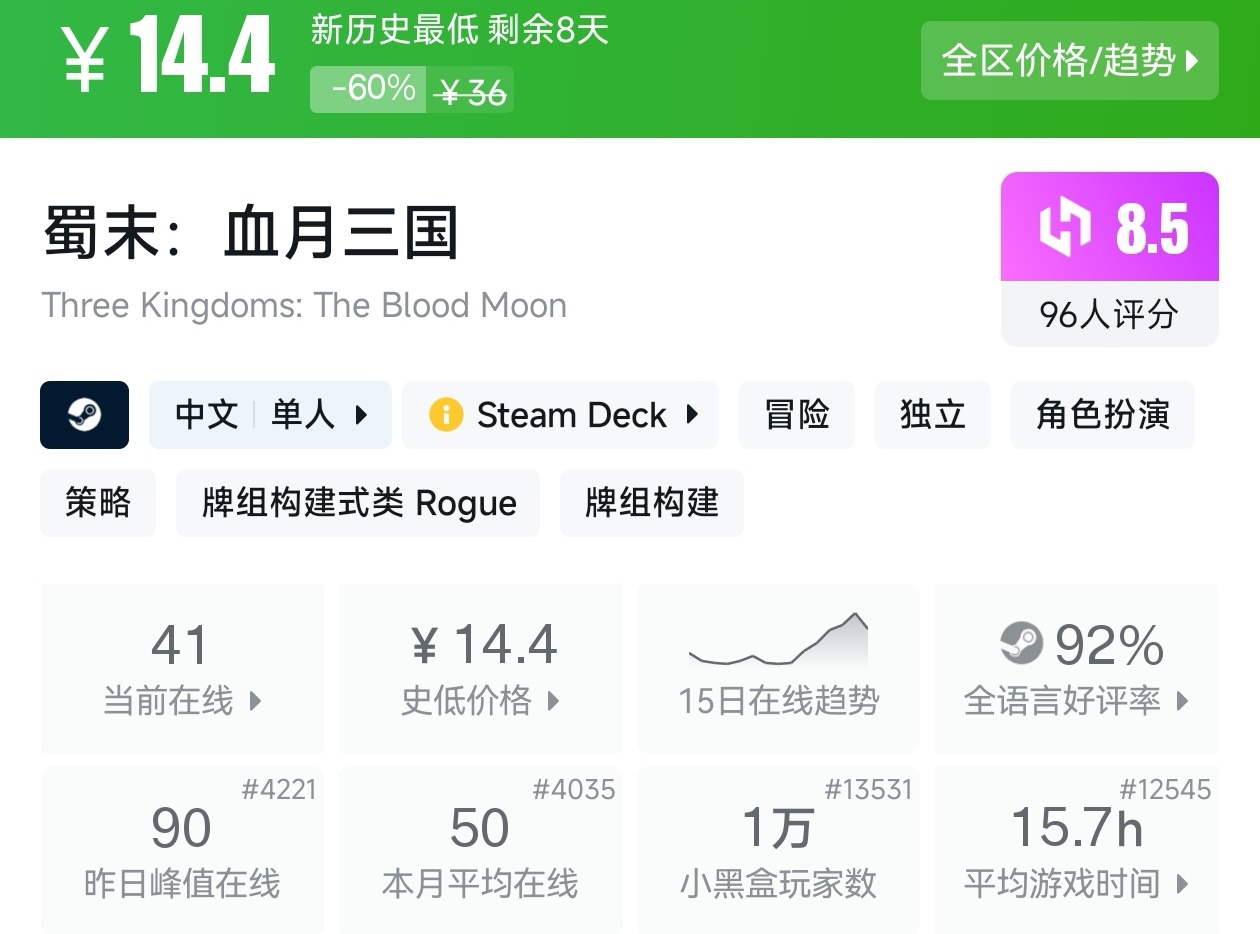The width and height of the screenshot is (1260, 934).
Task: Select the 策略 strategy tag
Action: [98, 503]
